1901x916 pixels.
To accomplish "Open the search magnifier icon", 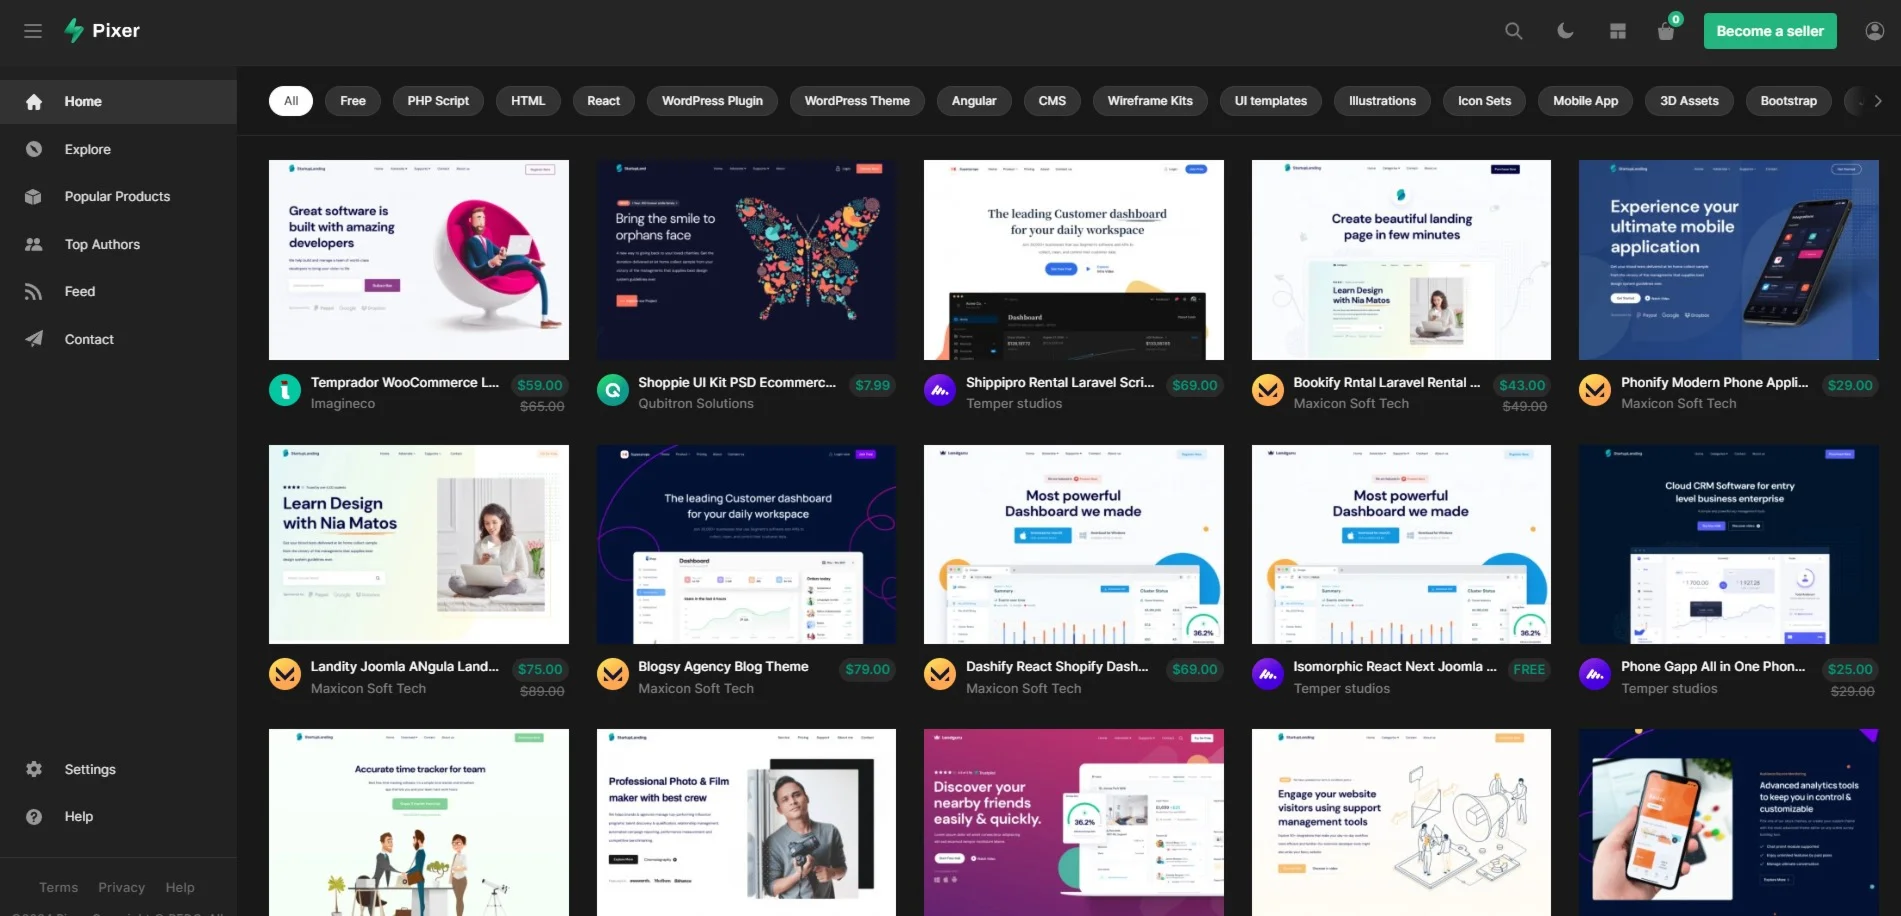I will click(x=1514, y=31).
